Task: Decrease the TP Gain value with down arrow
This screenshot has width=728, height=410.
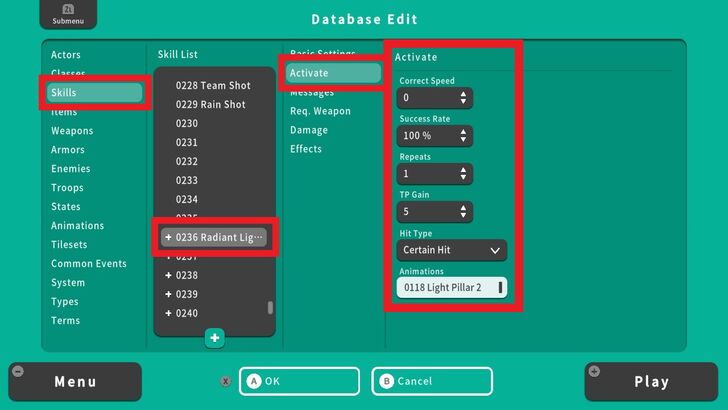Action: 463,216
